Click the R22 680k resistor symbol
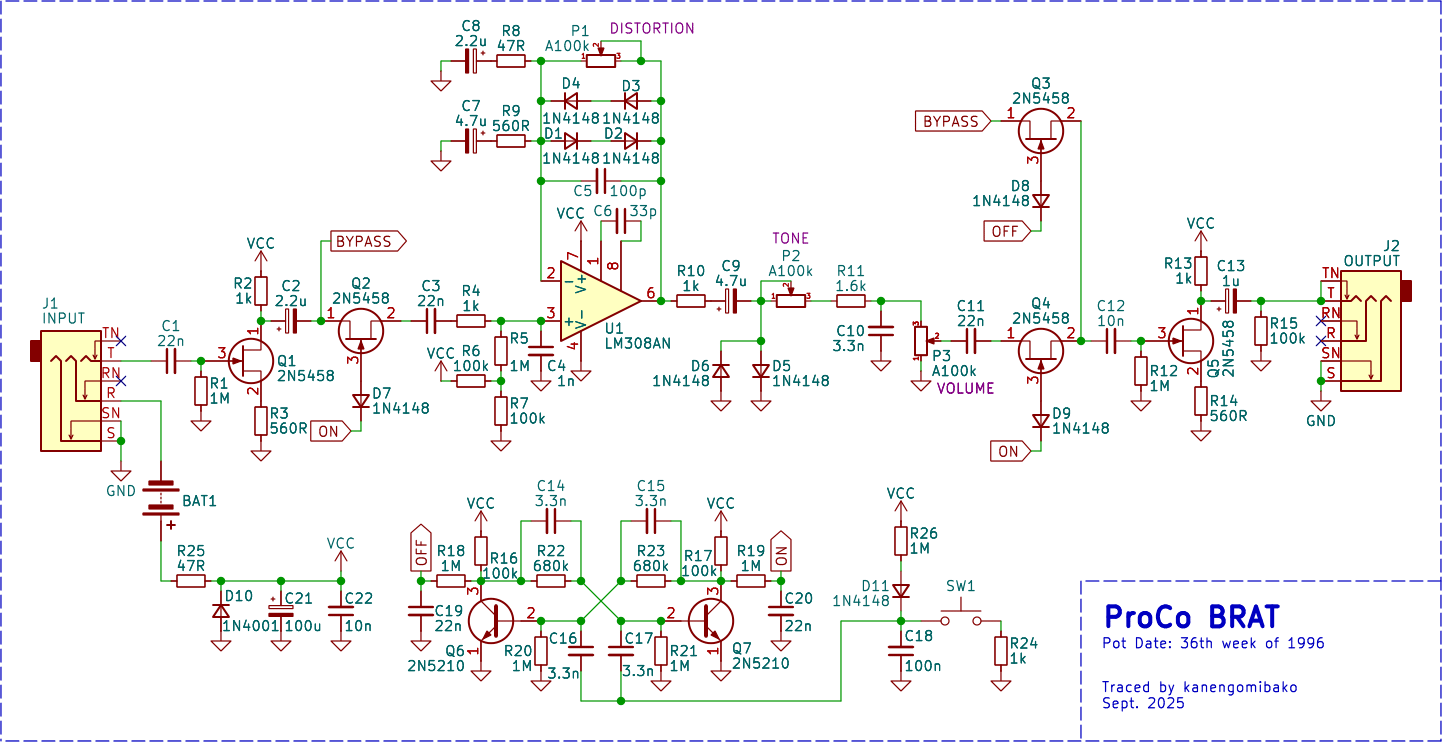 pyautogui.click(x=550, y=580)
